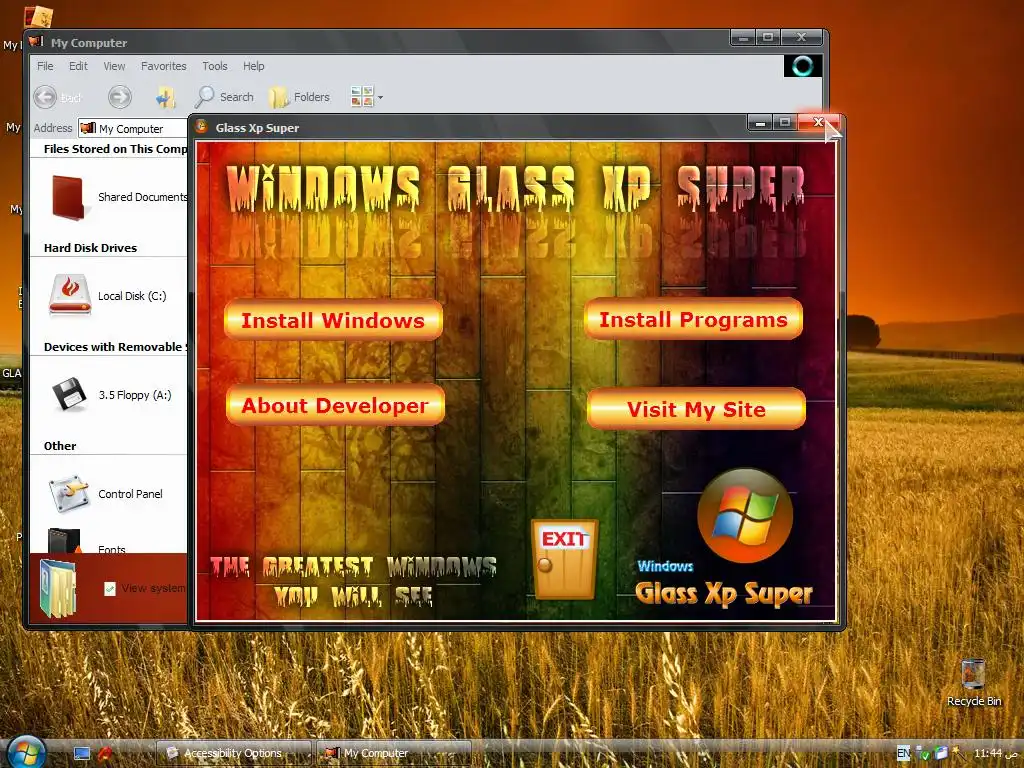Click the '3.5 Floppy (A:)' label
Screen dimensions: 1024x768
(x=135, y=395)
